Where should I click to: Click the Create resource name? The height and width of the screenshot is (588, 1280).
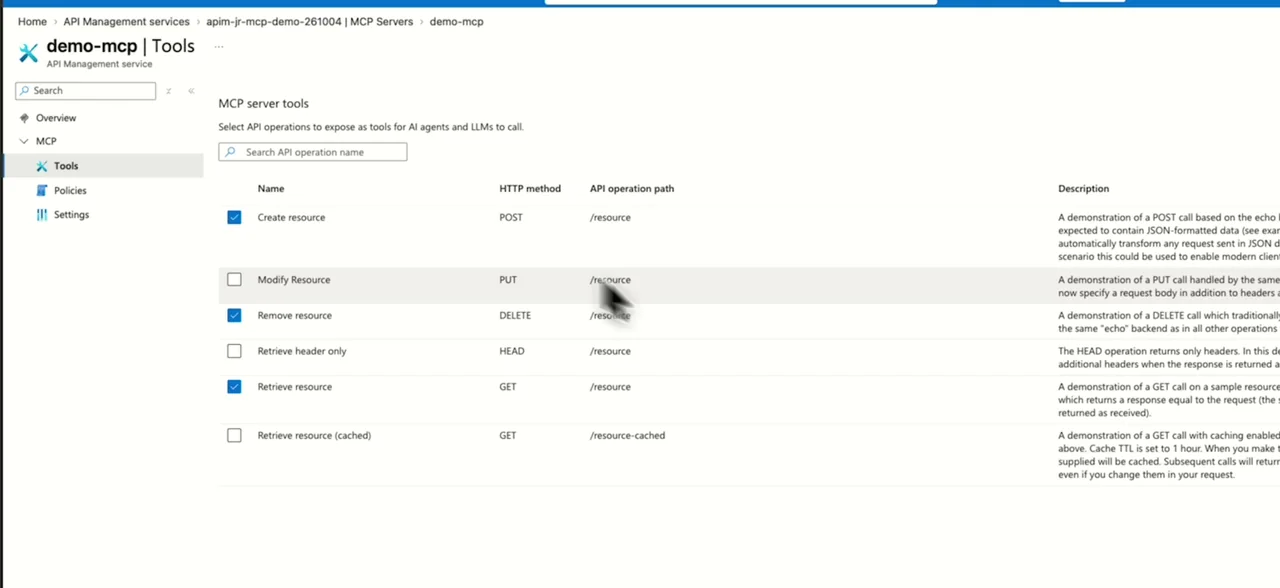click(291, 217)
